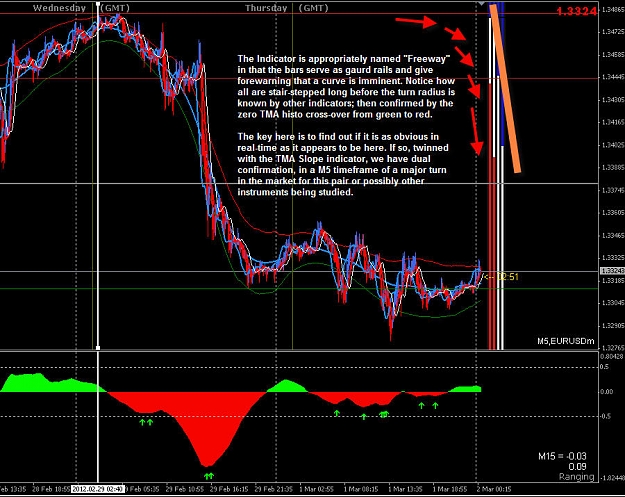Click the 1.34725 price scale value
This screenshot has width=625, height=497.
click(613, 31)
